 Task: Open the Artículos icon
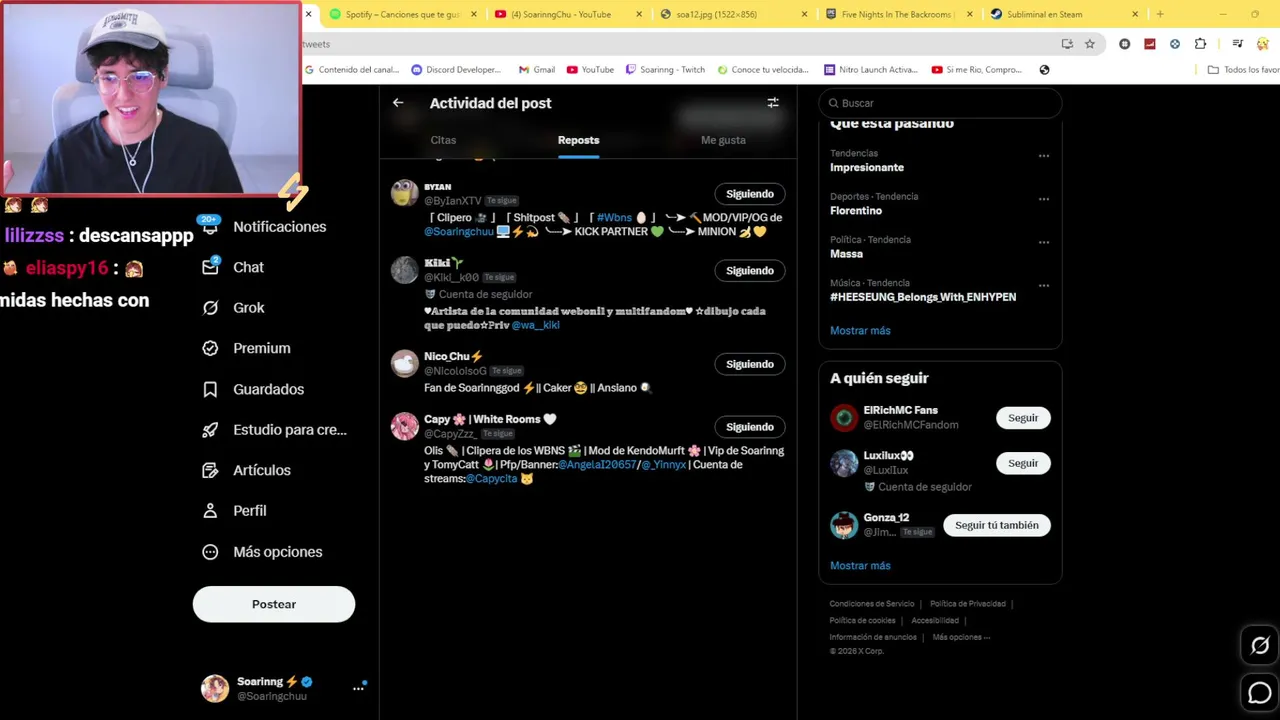[210, 470]
